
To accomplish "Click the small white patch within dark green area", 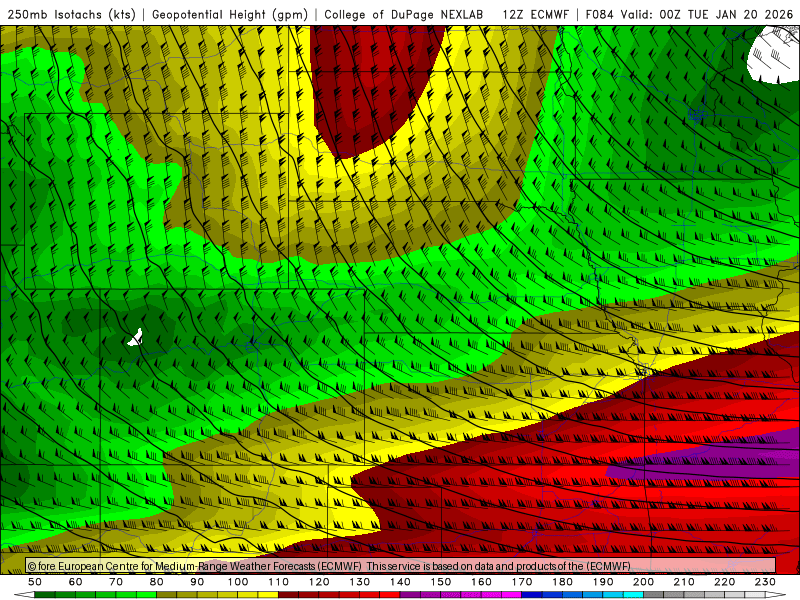I will pos(136,338).
